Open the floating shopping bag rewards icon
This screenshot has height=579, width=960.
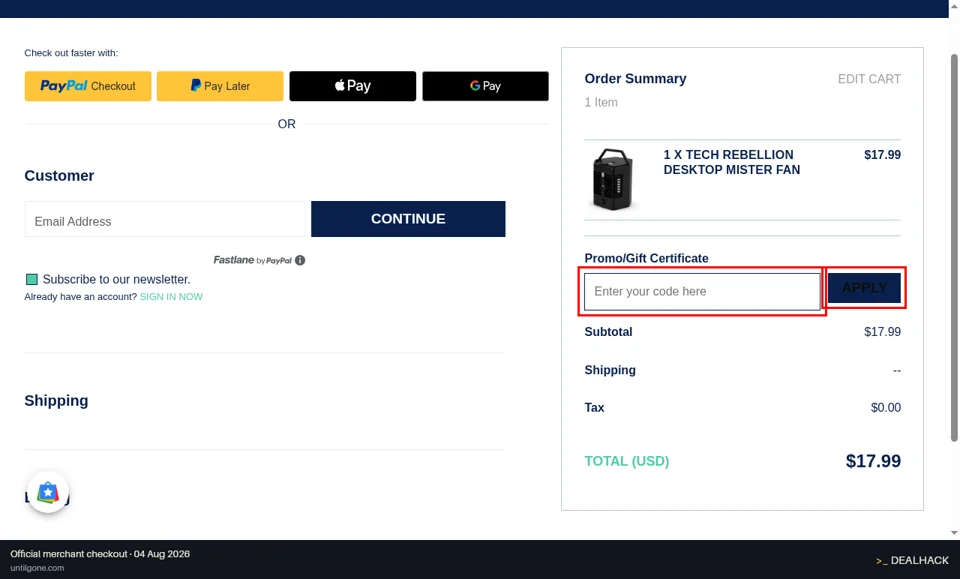click(48, 492)
